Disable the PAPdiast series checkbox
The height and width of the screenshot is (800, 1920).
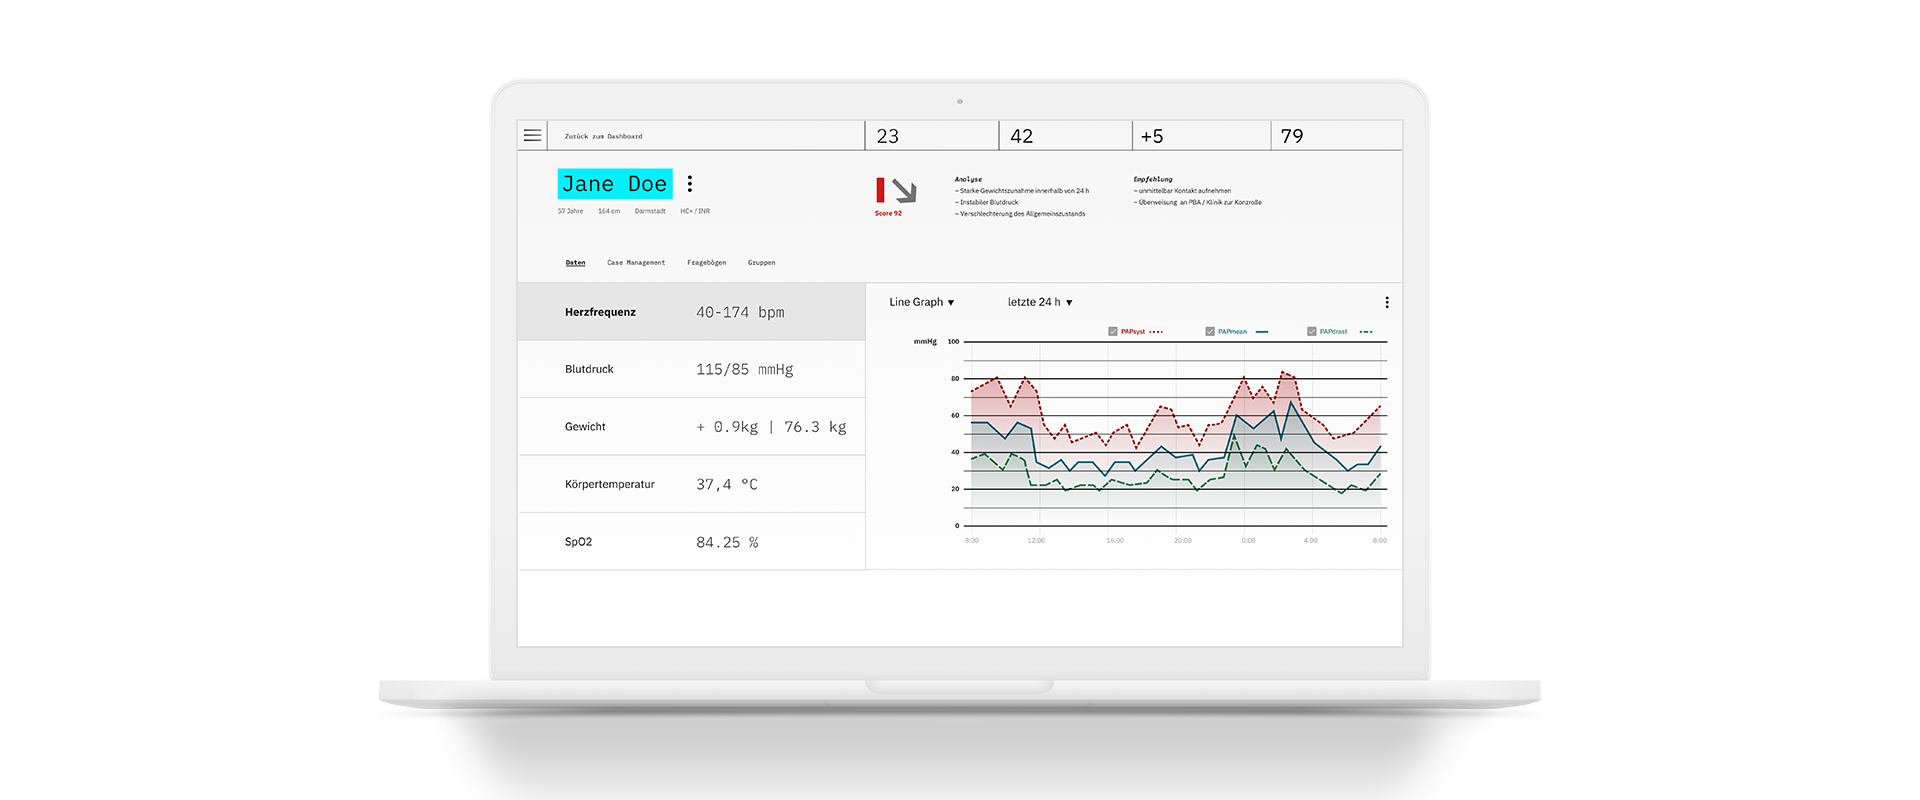(1311, 332)
